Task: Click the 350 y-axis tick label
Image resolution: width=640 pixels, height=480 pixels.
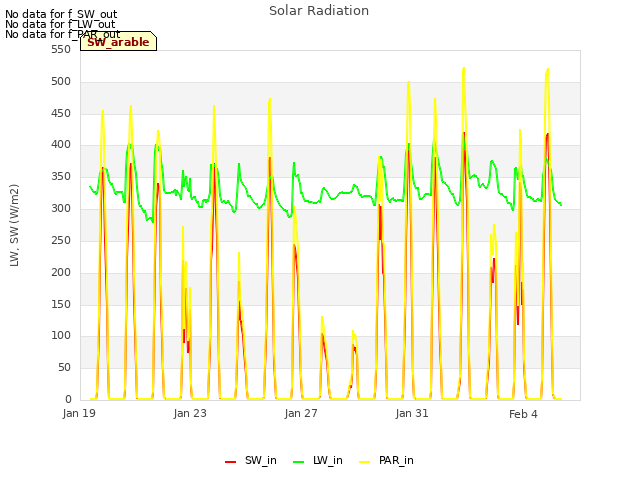Action: pyautogui.click(x=61, y=177)
